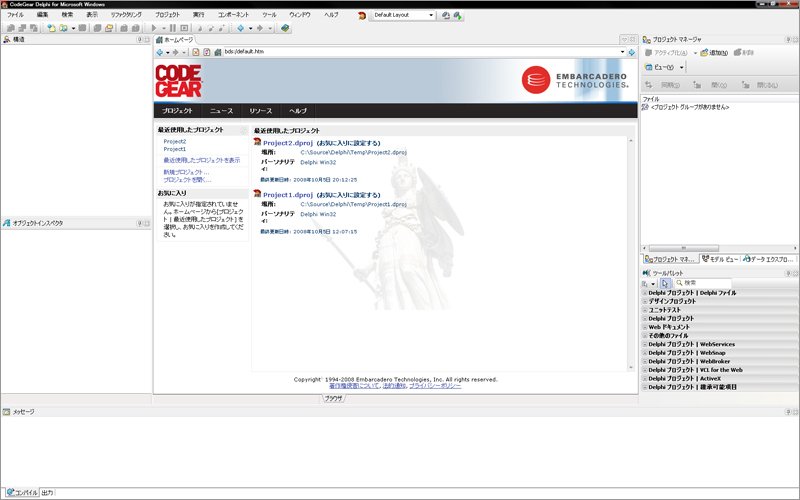Click the Embarcadero Technologies logo
The width and height of the screenshot is (800, 500).
[575, 80]
